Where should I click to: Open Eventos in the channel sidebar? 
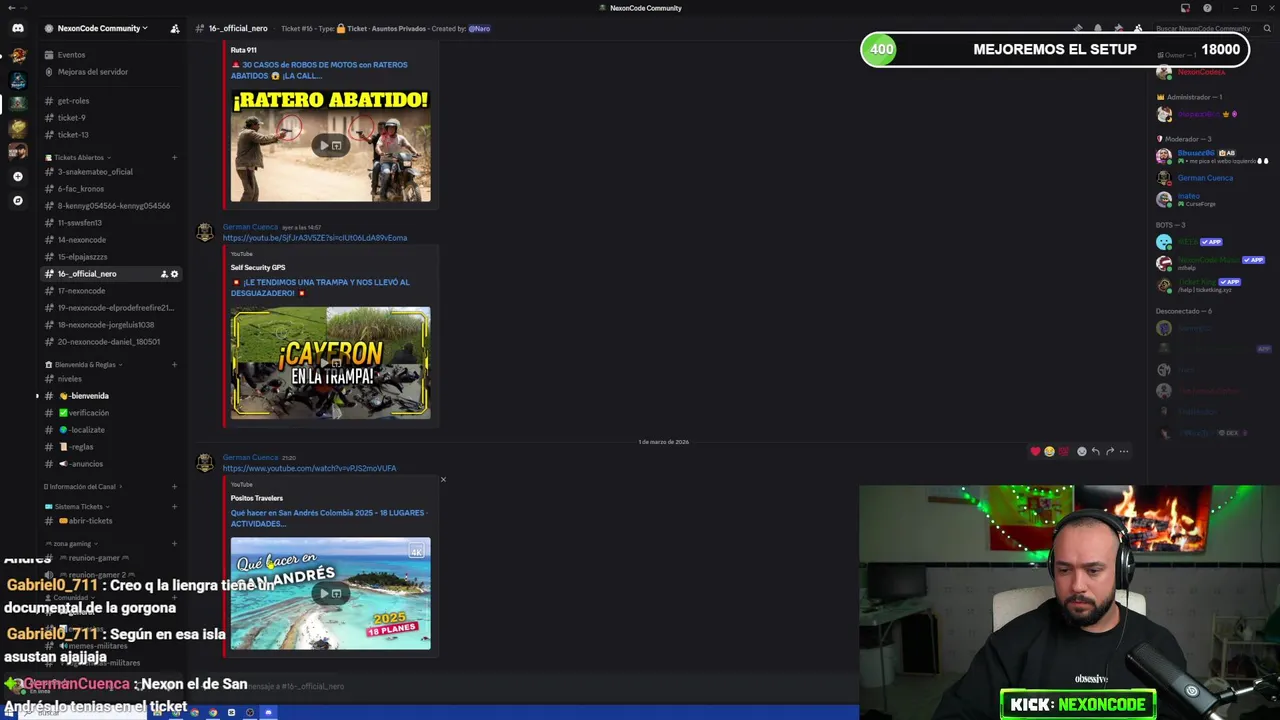71,55
